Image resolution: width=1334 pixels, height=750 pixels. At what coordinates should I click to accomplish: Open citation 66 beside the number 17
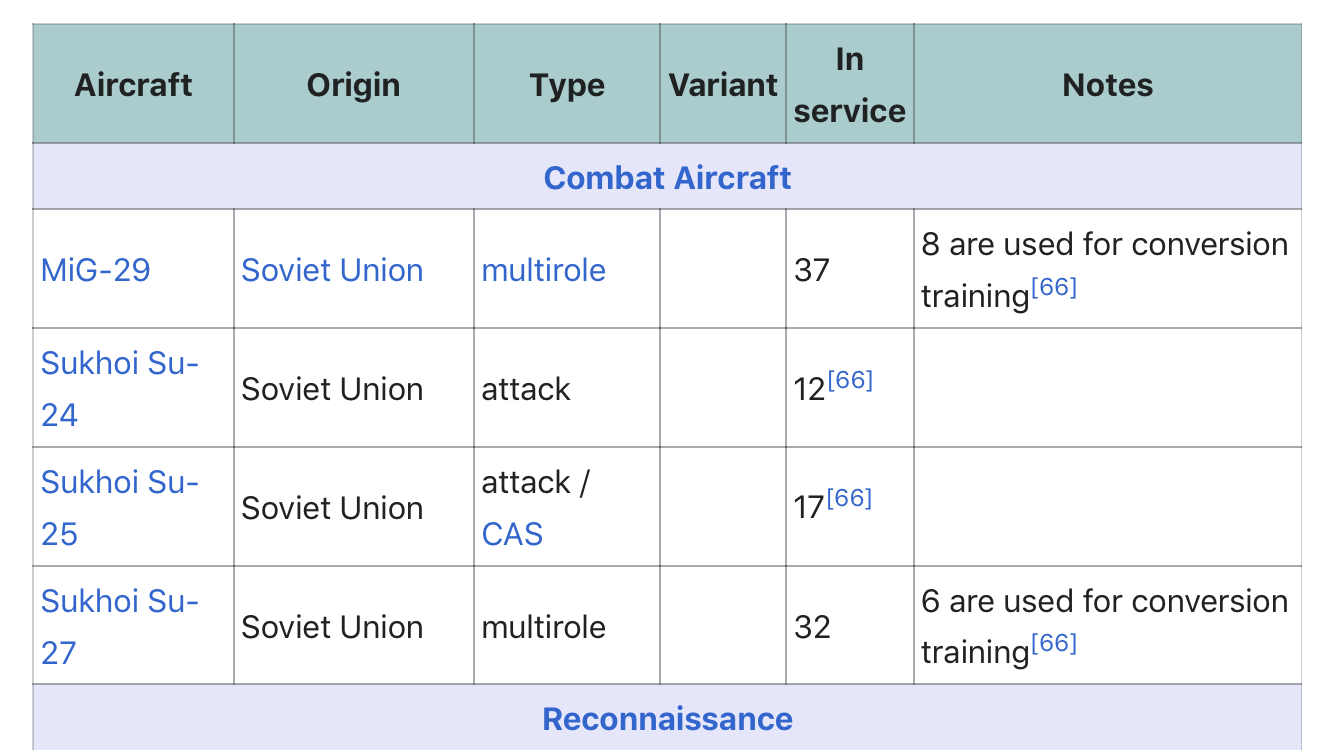tap(849, 499)
